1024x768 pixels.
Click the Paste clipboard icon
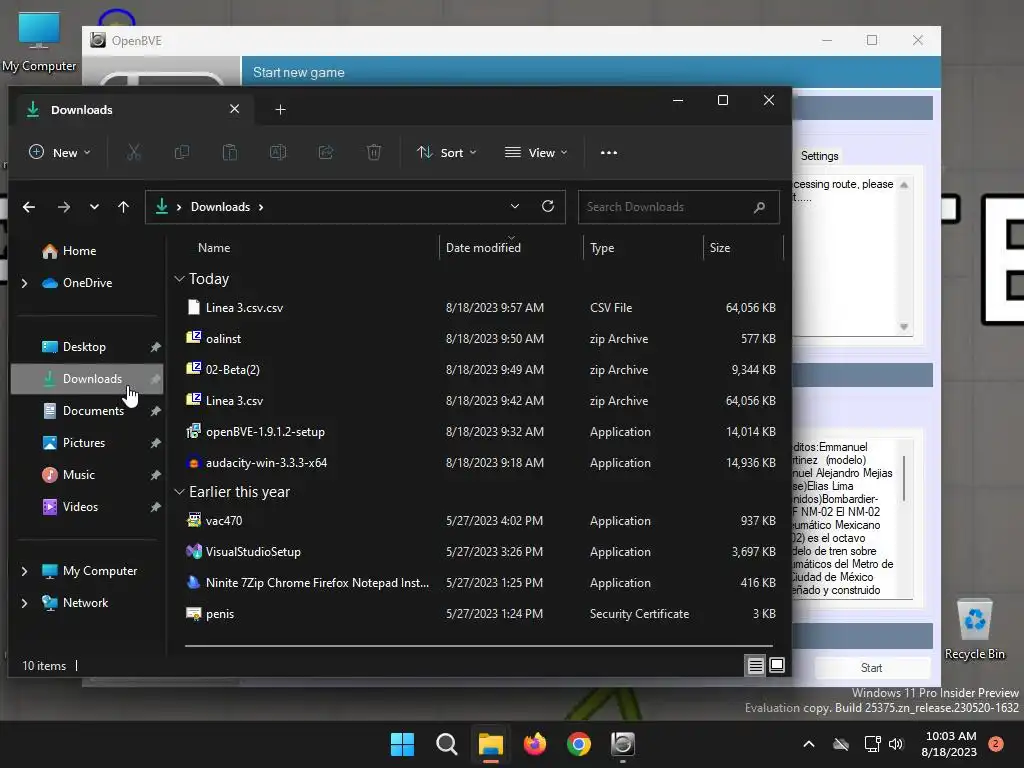pyautogui.click(x=230, y=153)
